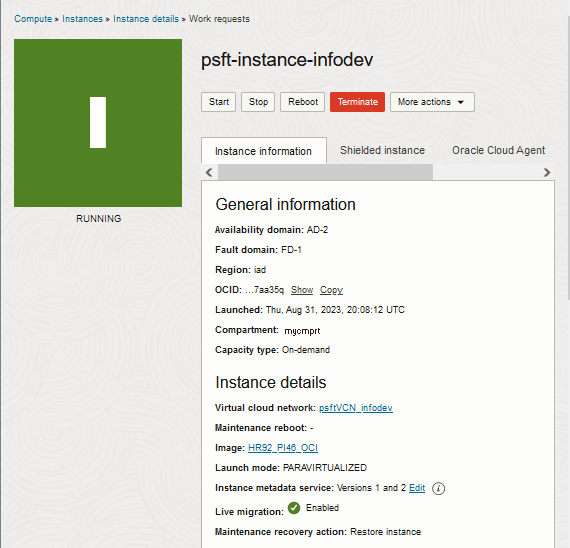Screen dimensions: 570x548
Task: Click the PARAVIRTUALIZED launch mode value
Action: (325, 468)
